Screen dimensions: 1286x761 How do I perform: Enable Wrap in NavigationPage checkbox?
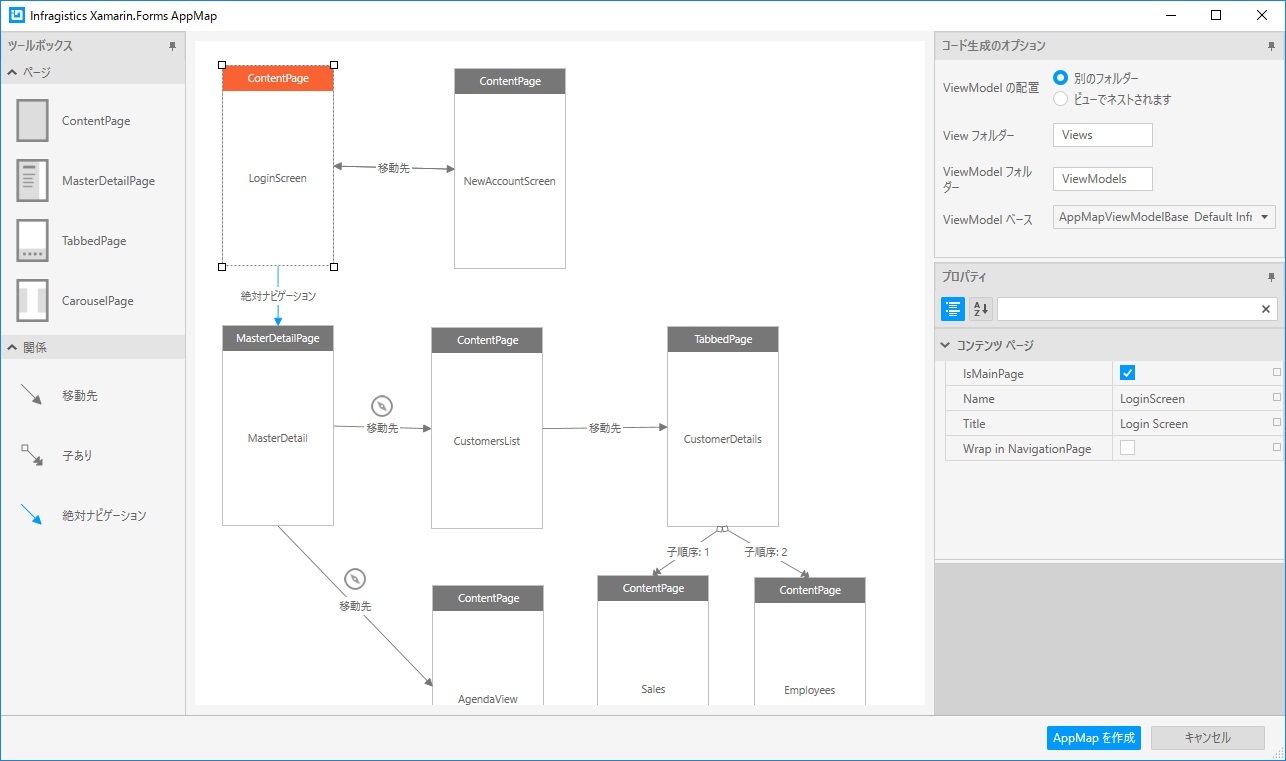click(1127, 448)
